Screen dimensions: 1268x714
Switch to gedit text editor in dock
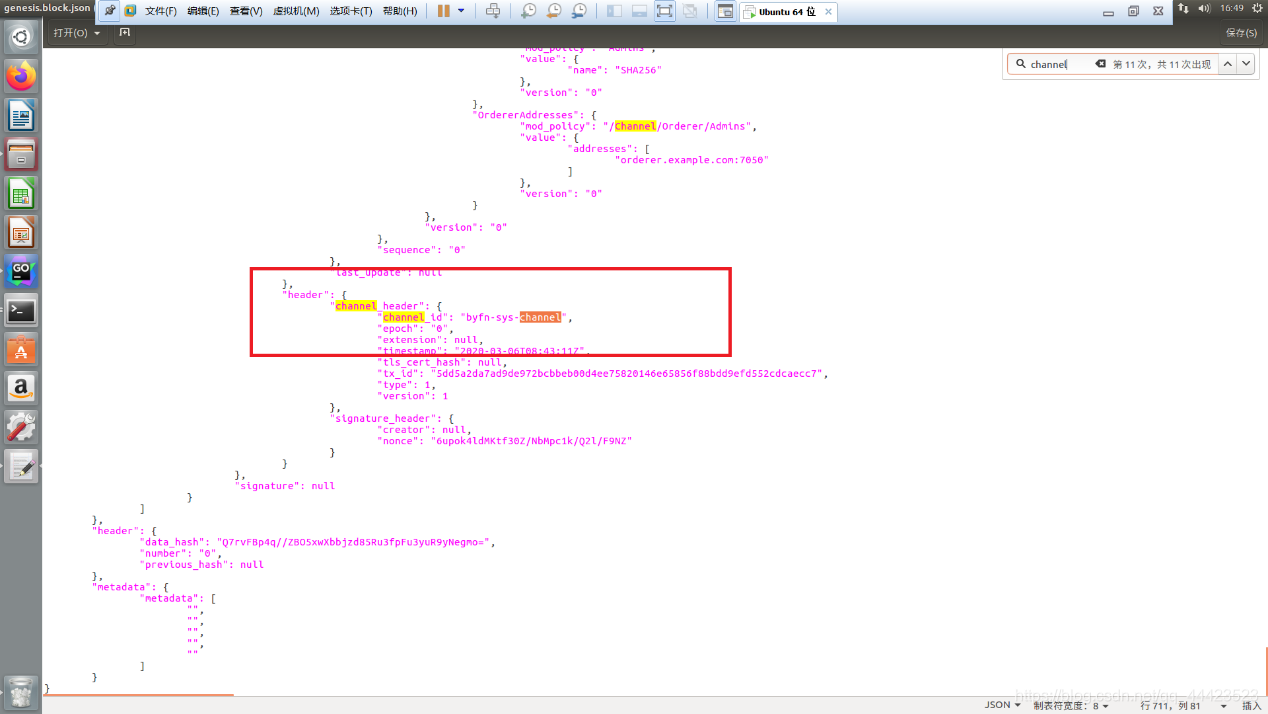tap(21, 466)
